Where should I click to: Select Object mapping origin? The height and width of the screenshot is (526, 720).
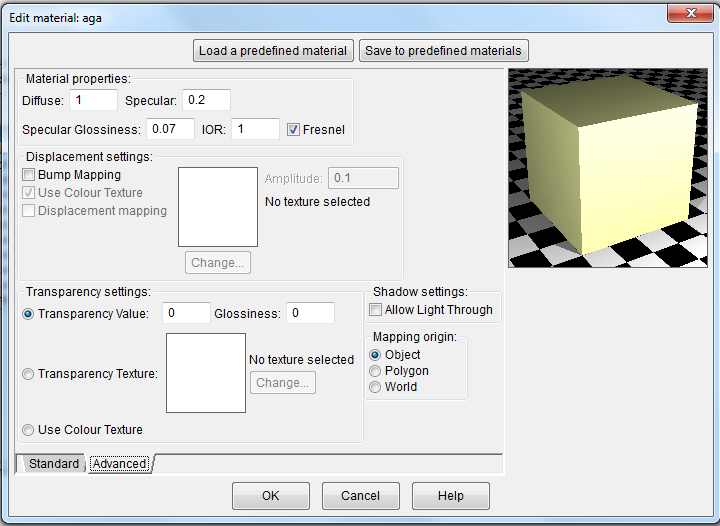[x=375, y=355]
